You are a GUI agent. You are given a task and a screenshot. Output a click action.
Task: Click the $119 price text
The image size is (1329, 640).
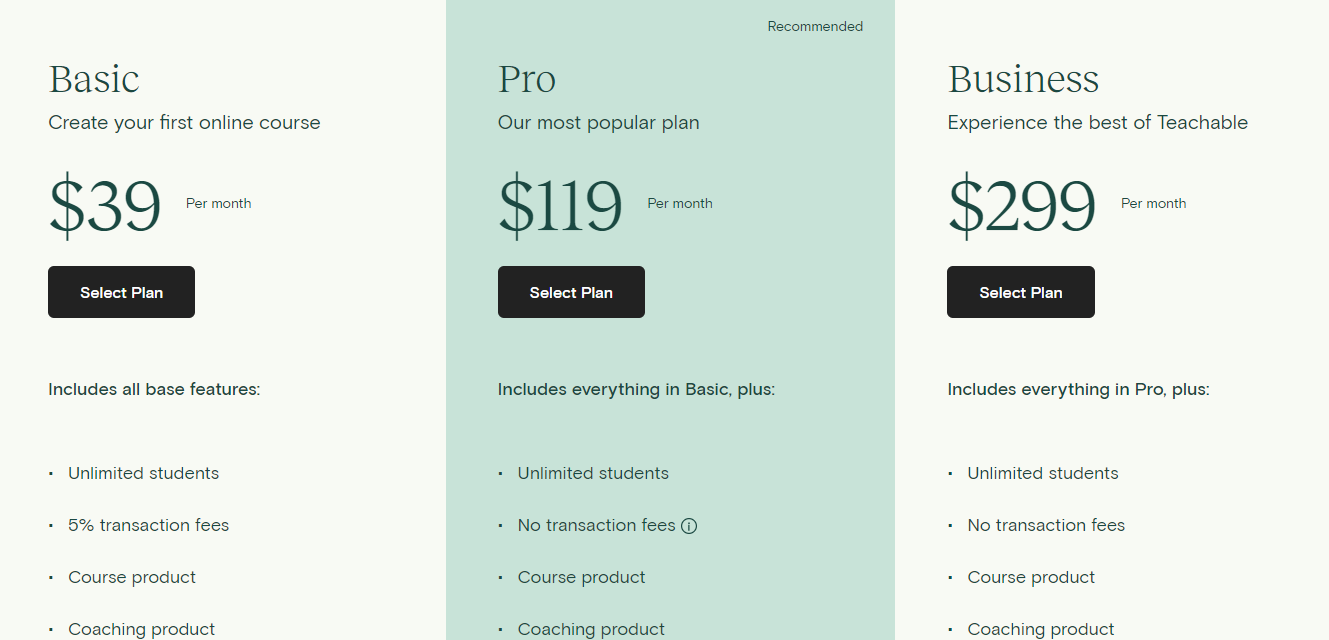click(560, 206)
